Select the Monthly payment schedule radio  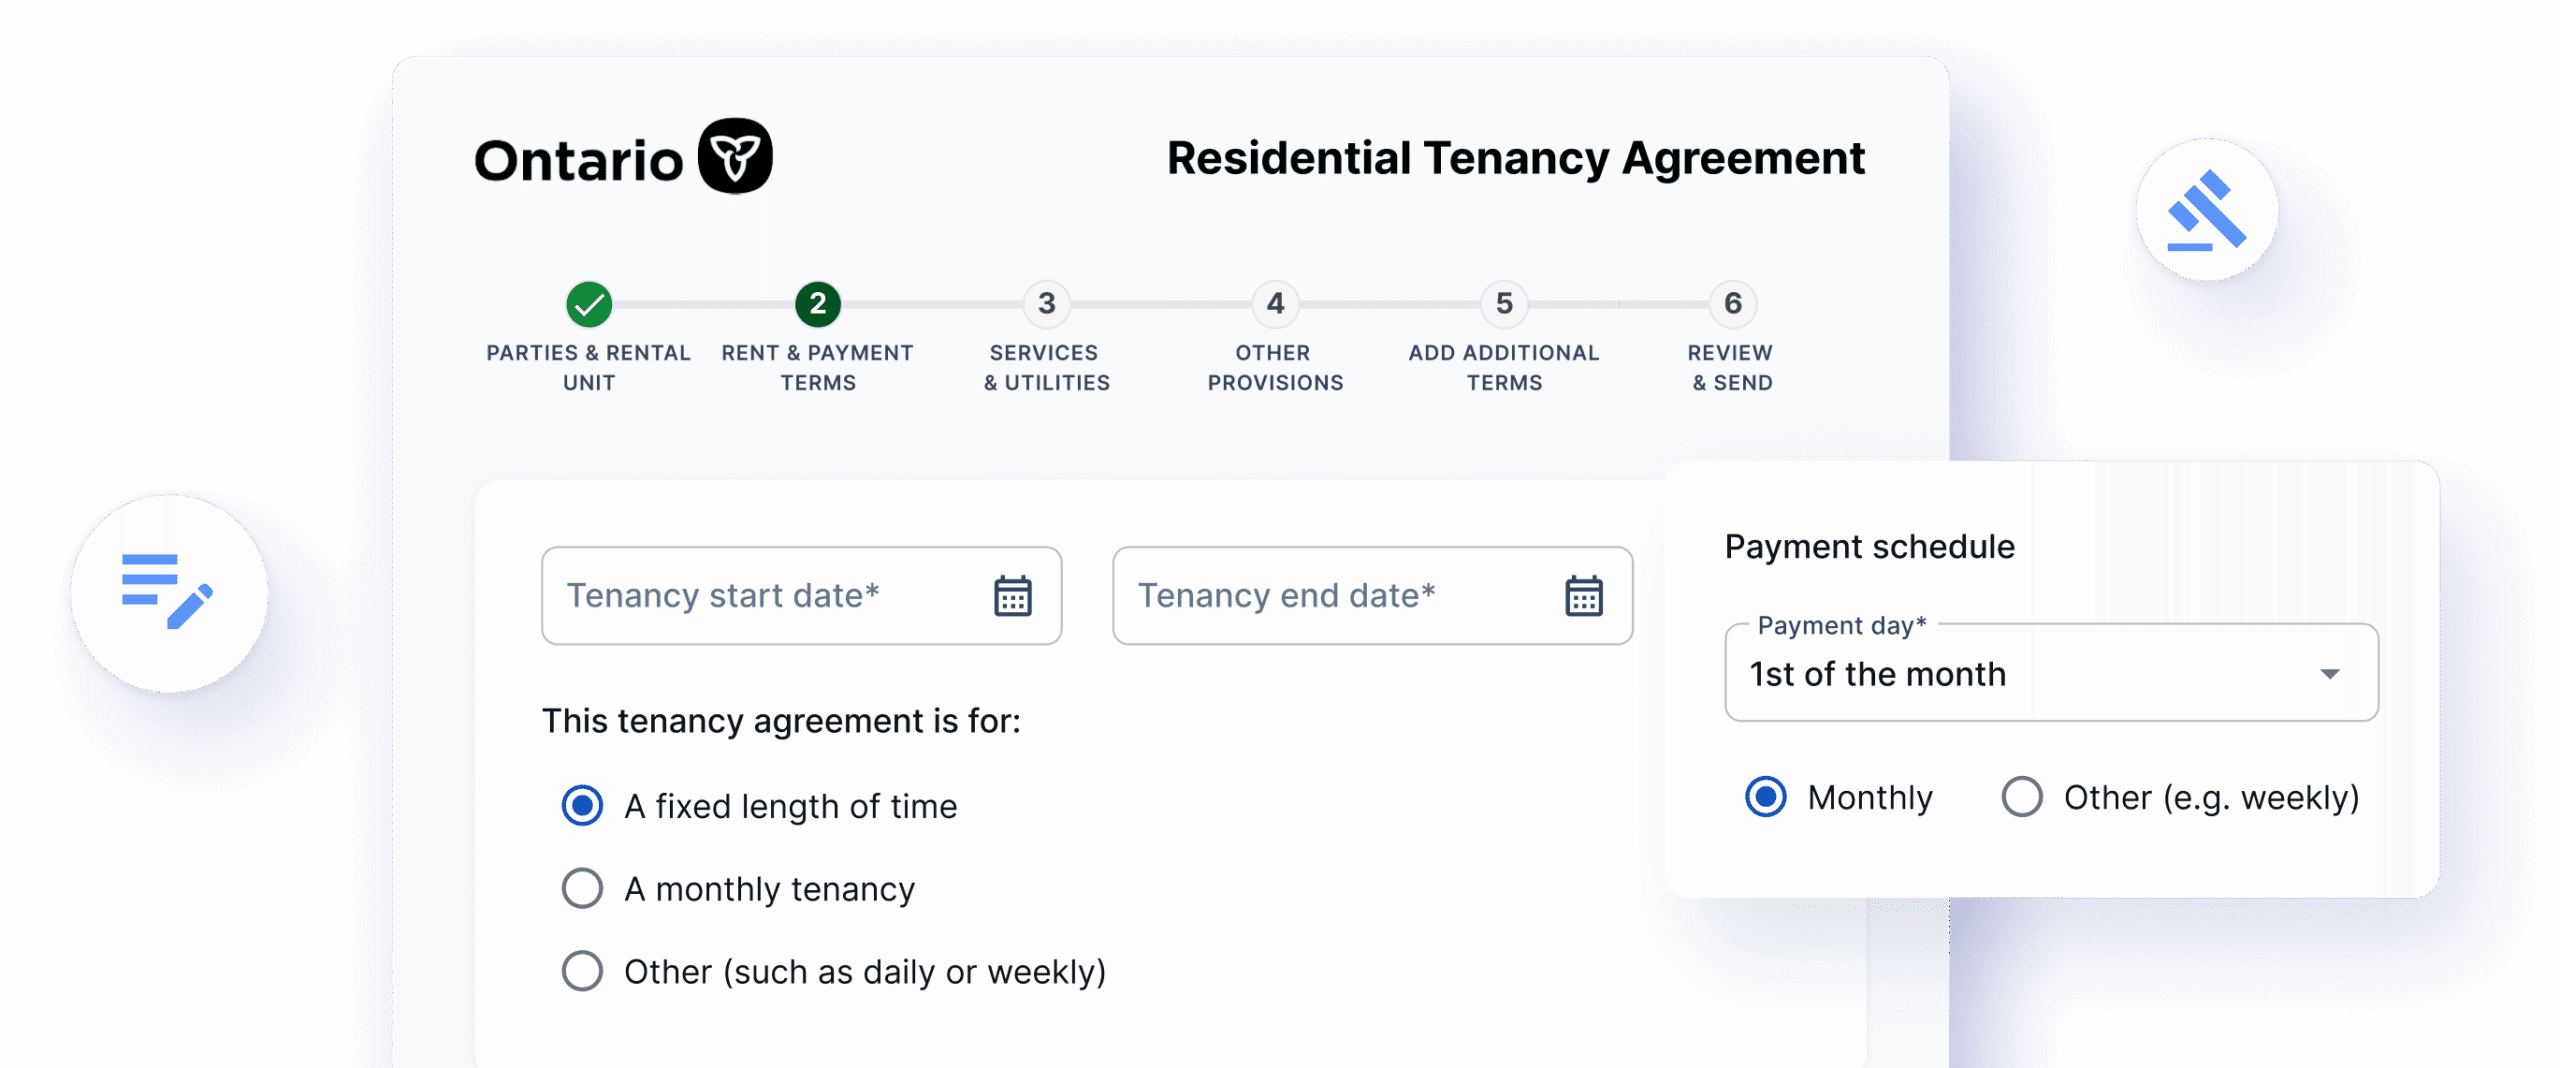(1766, 797)
